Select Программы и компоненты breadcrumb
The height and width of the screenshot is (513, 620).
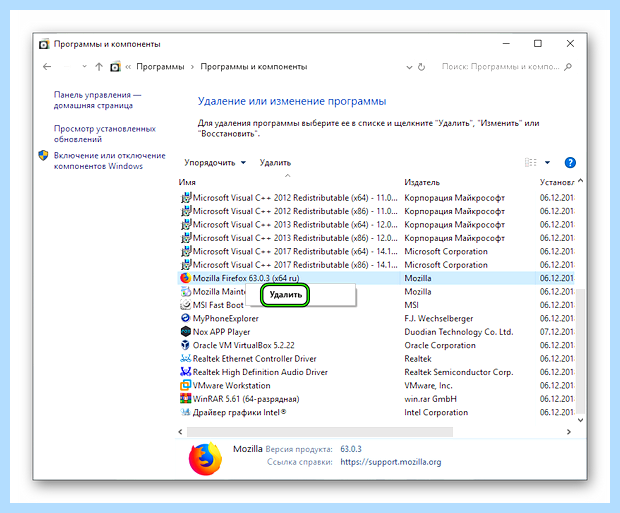[253, 67]
